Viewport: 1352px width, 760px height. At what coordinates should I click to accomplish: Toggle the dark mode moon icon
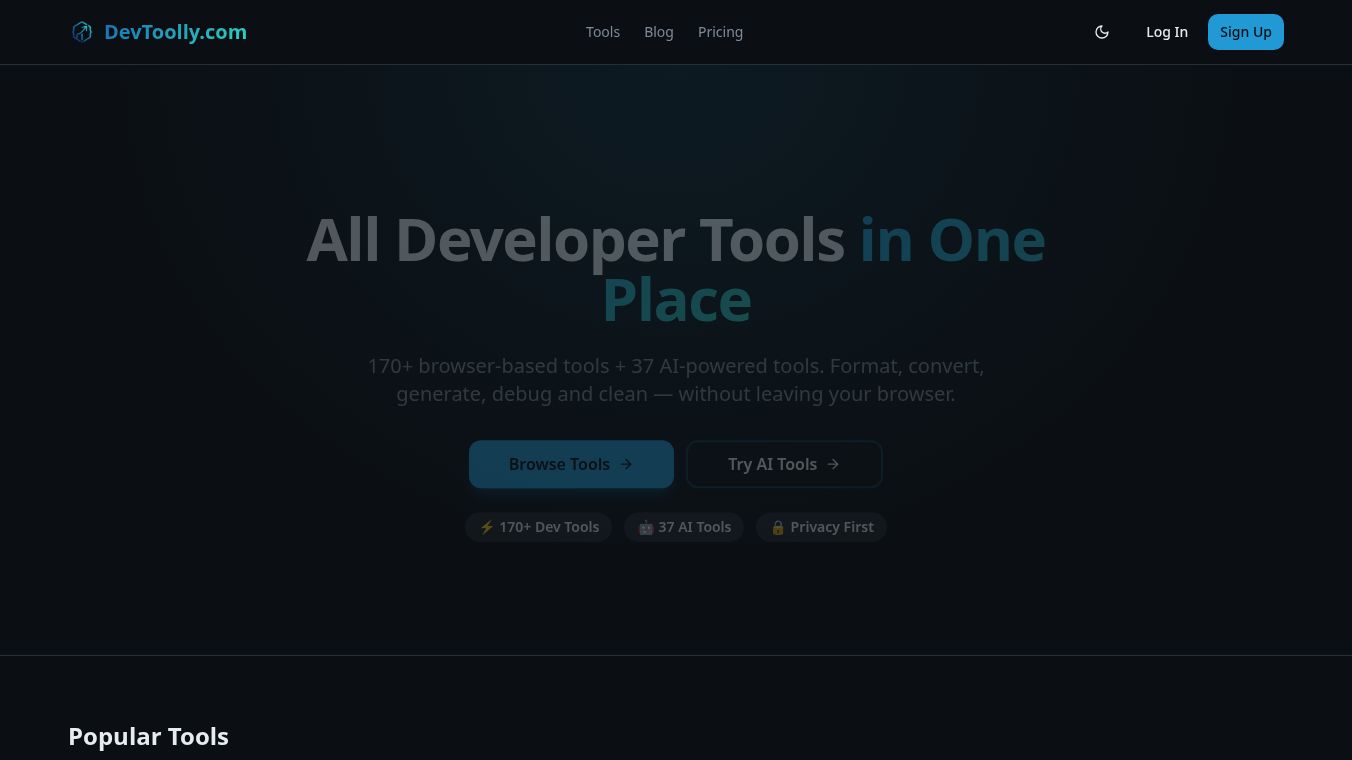1102,31
